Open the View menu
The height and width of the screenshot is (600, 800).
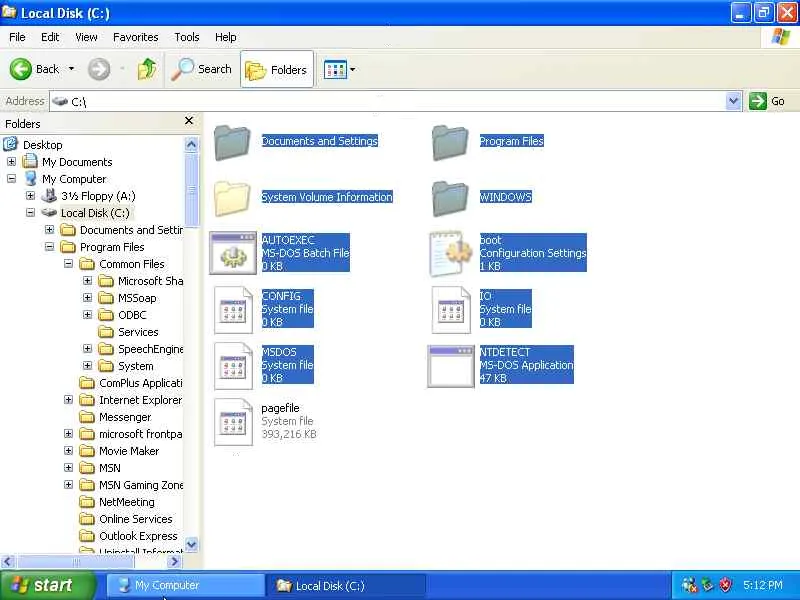(86, 37)
